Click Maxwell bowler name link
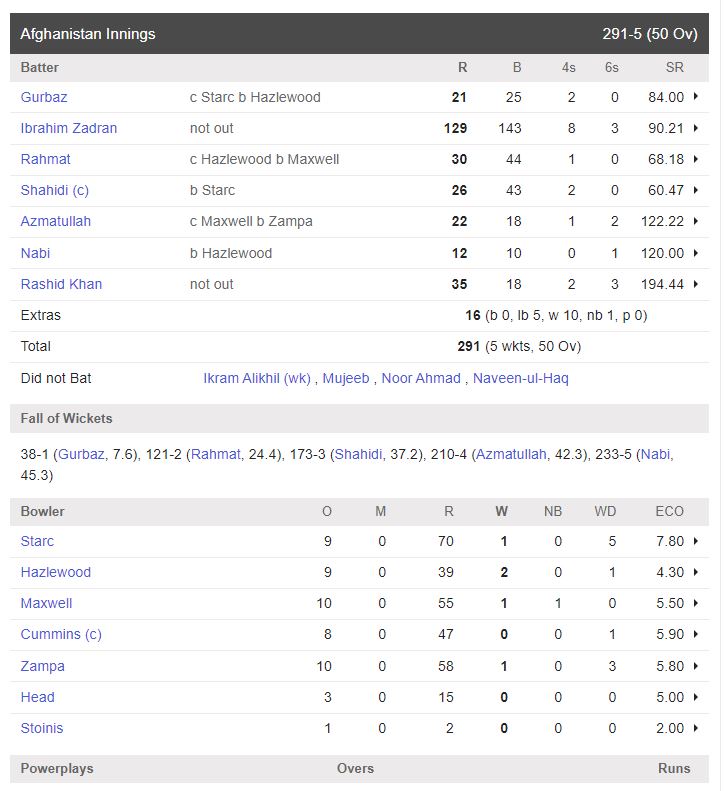This screenshot has height=791, width=724. [47, 603]
